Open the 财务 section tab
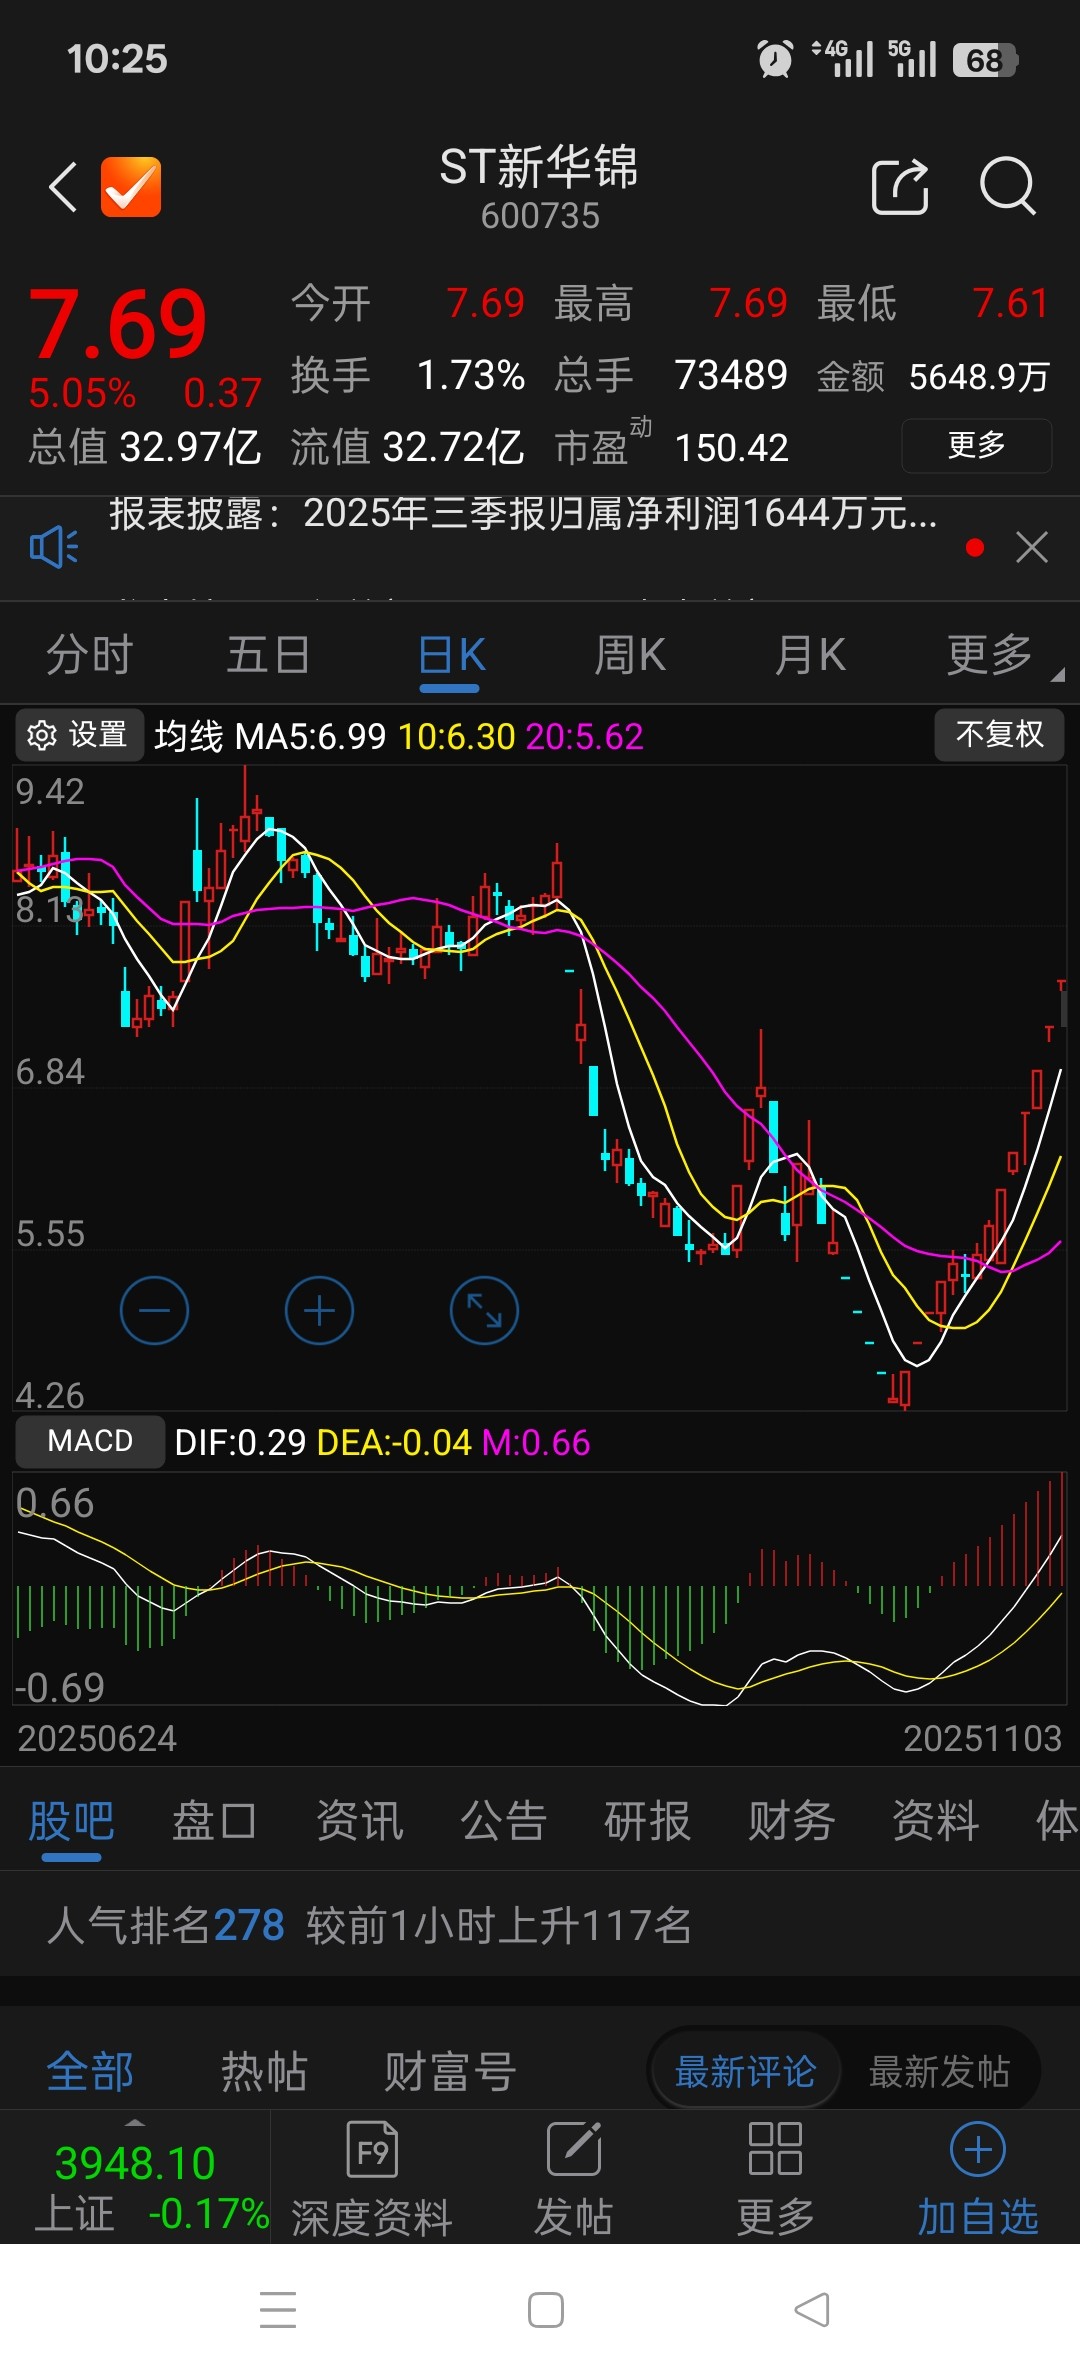This screenshot has width=1080, height=2376. pos(791,1820)
